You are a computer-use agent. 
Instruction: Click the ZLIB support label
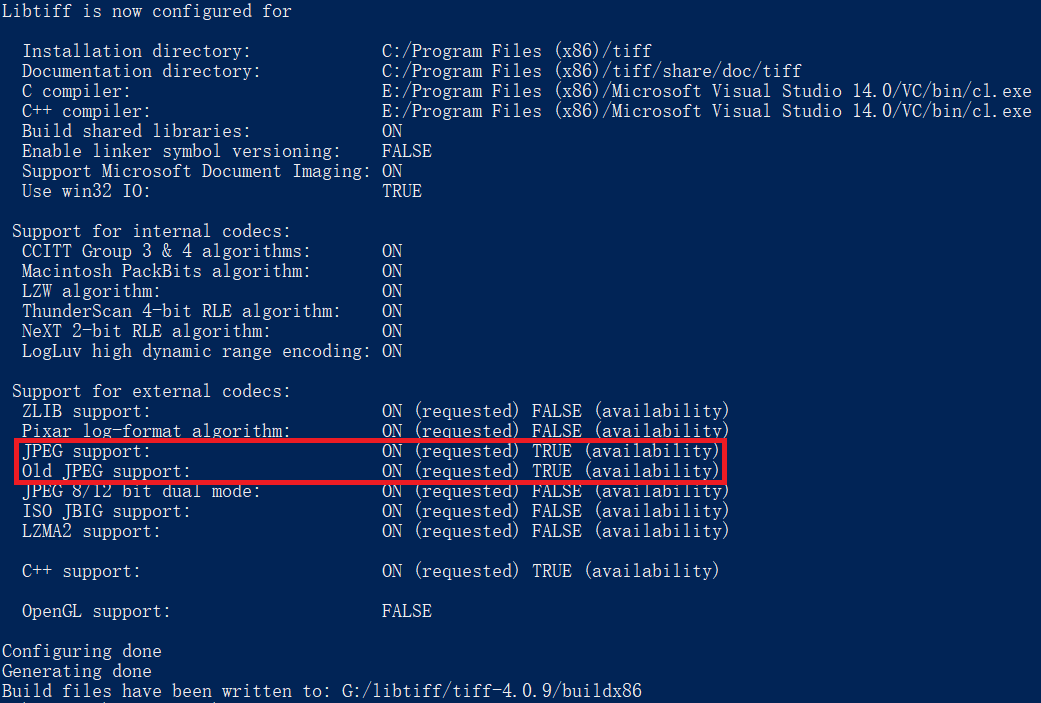[x=86, y=411]
